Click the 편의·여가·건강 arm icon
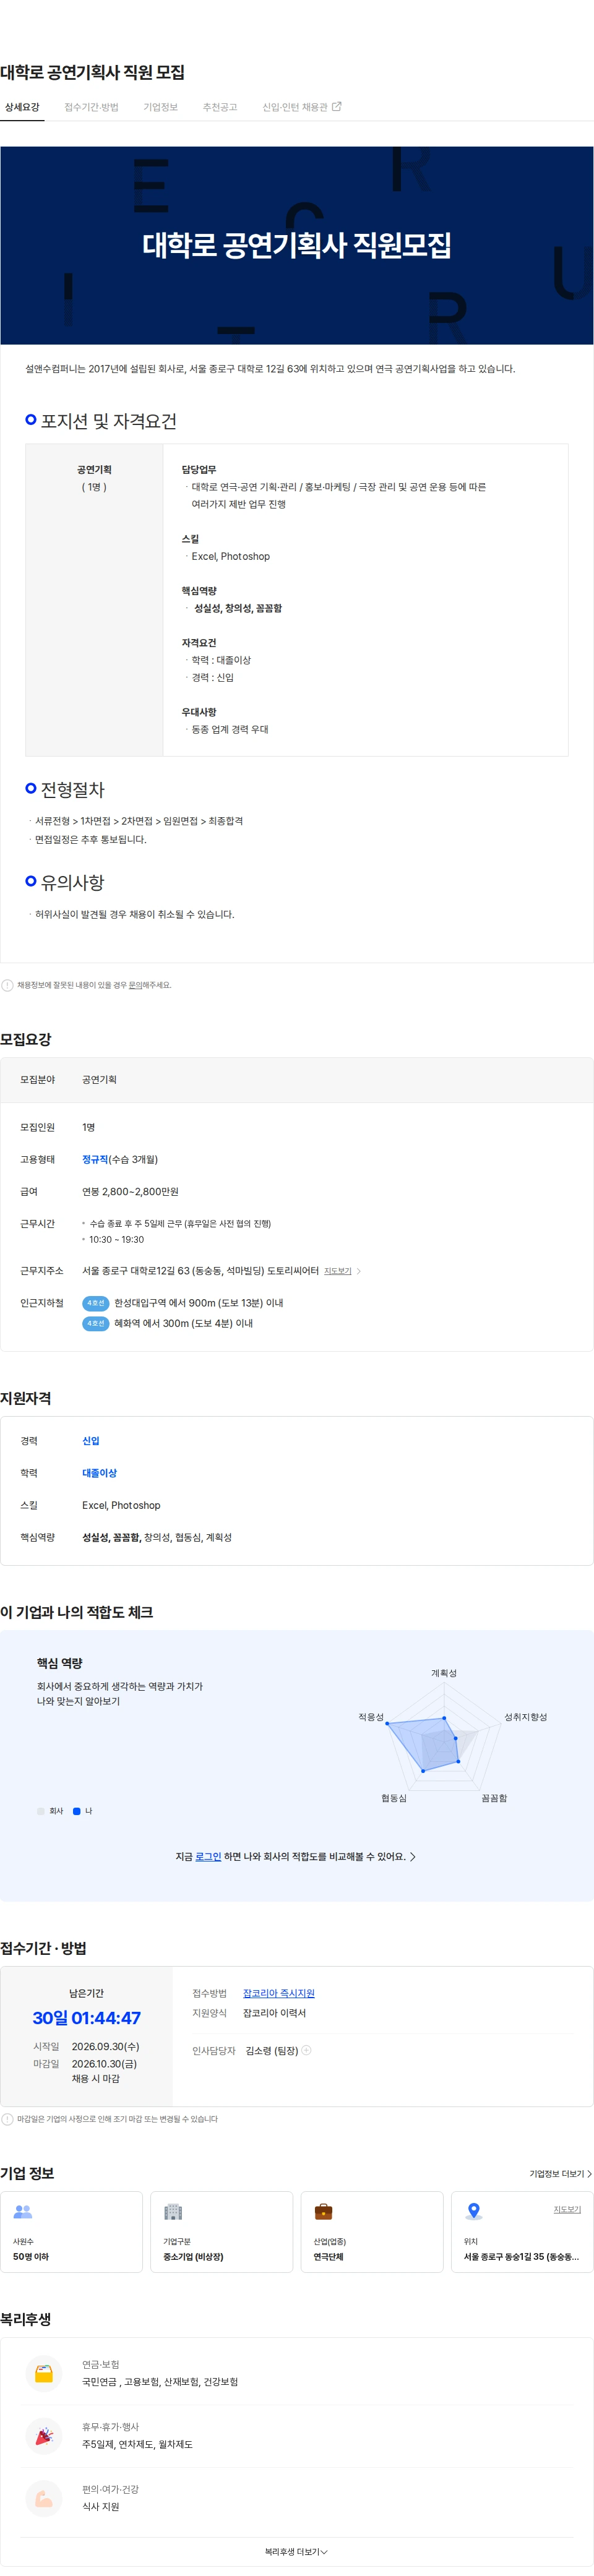 44,2498
